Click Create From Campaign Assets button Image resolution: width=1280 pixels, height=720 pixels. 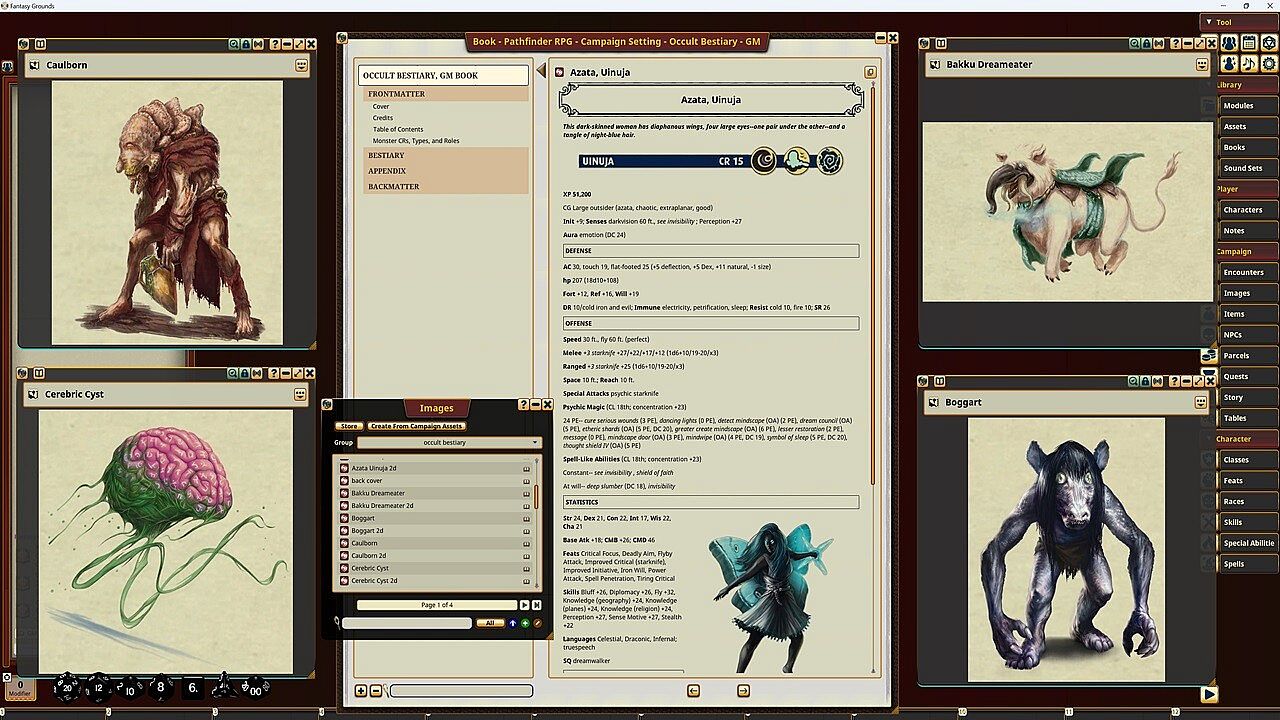416,427
